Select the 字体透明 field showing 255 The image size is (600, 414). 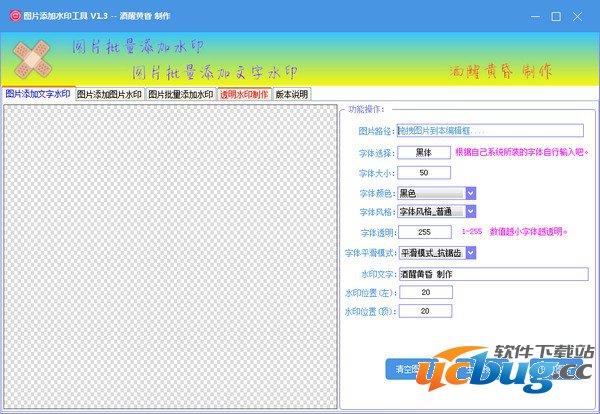(x=424, y=232)
